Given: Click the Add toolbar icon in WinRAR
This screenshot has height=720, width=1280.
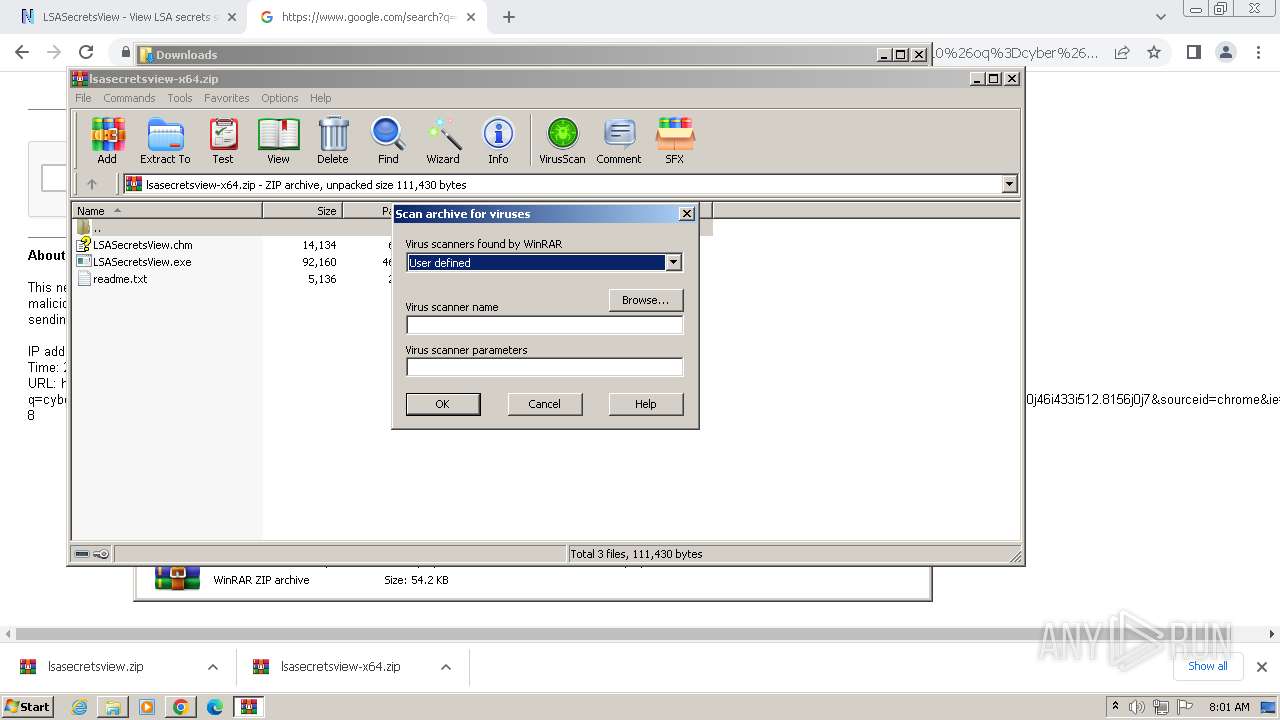Looking at the screenshot, I should tap(107, 141).
